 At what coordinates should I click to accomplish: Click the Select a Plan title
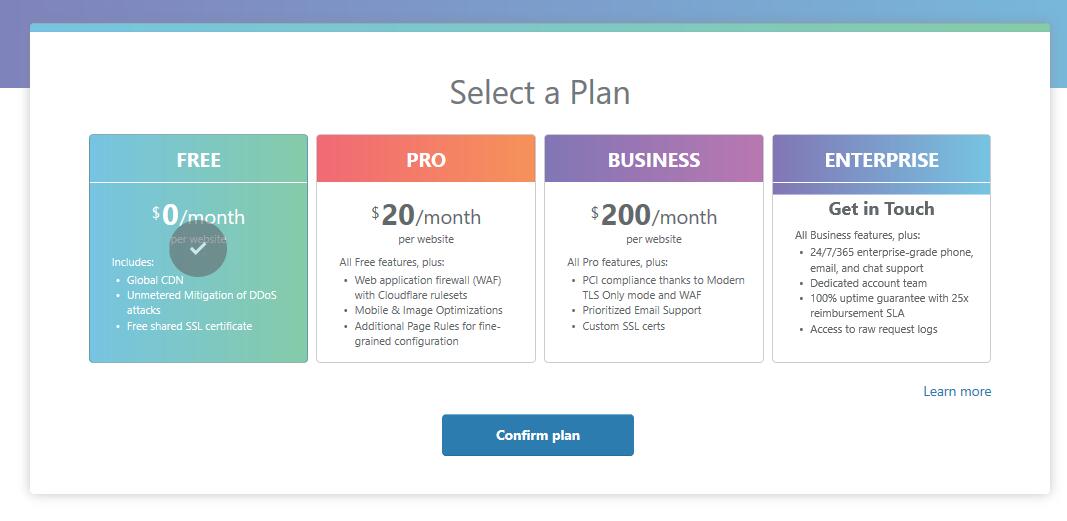point(540,92)
